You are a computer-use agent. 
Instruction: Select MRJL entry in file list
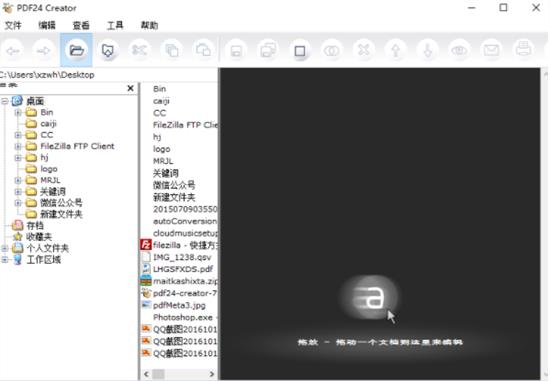(x=163, y=161)
